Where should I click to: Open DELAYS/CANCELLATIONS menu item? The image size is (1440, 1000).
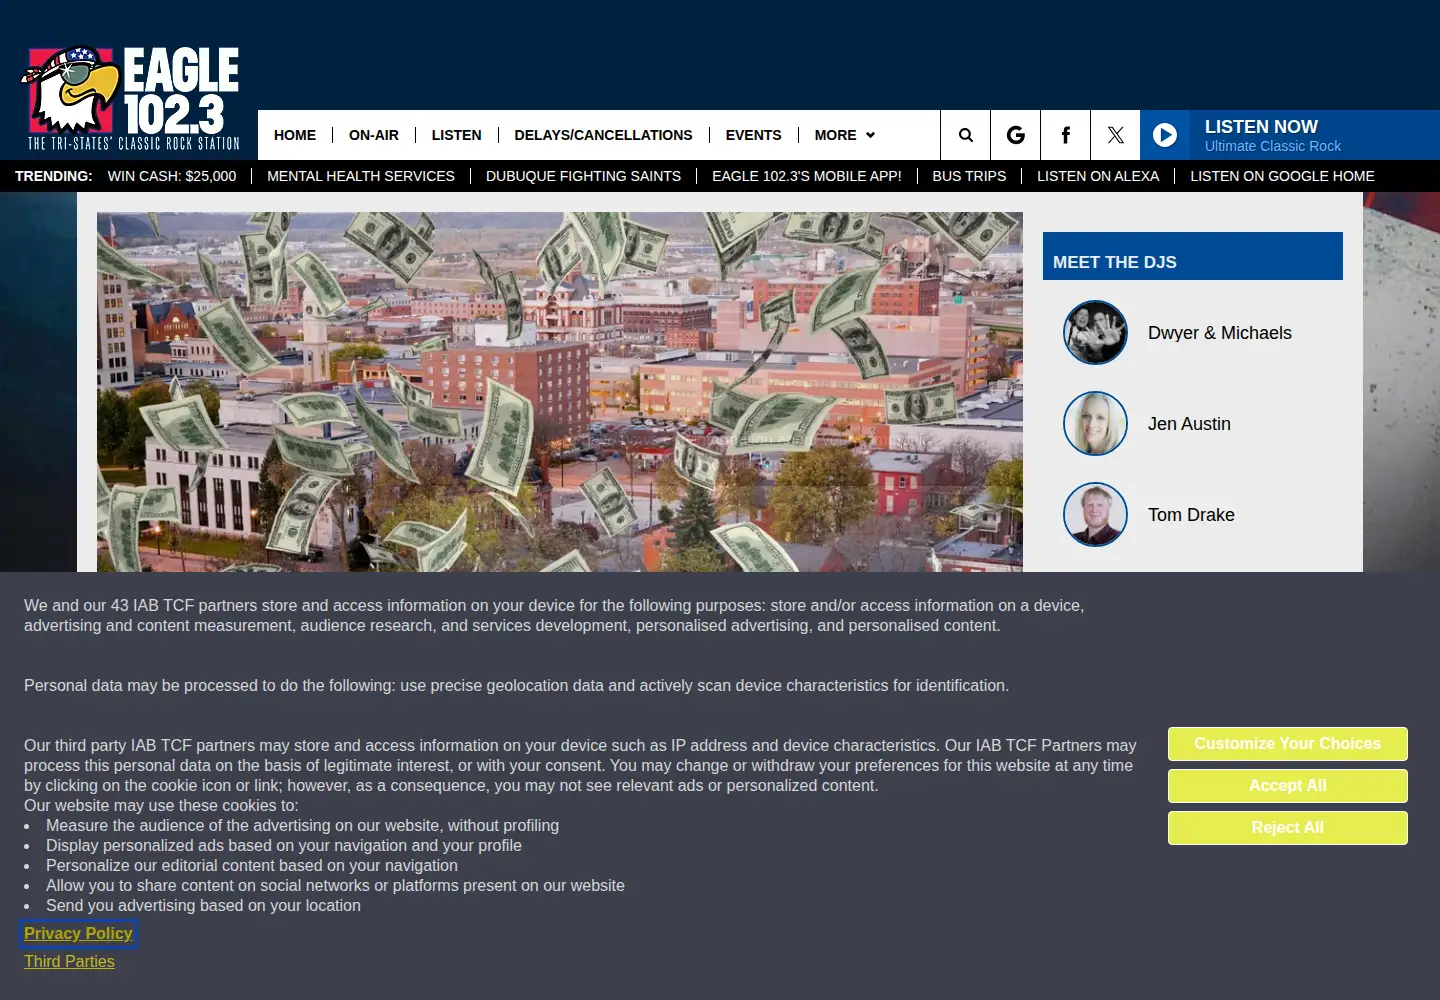pos(603,135)
